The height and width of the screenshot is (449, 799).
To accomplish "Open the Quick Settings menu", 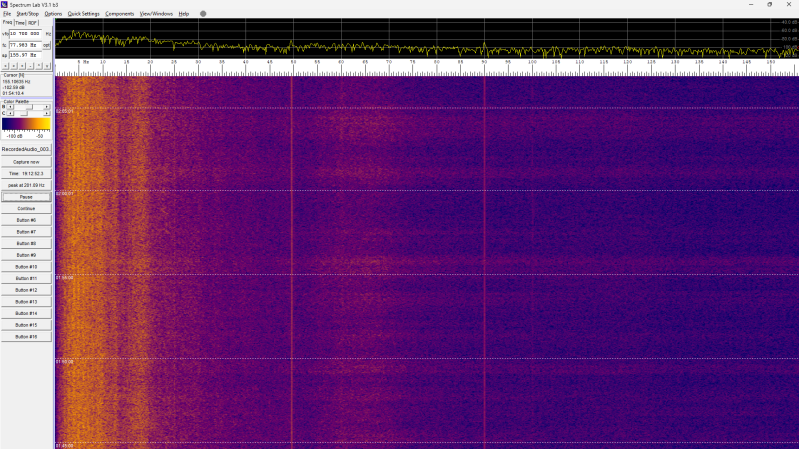I will pos(84,14).
